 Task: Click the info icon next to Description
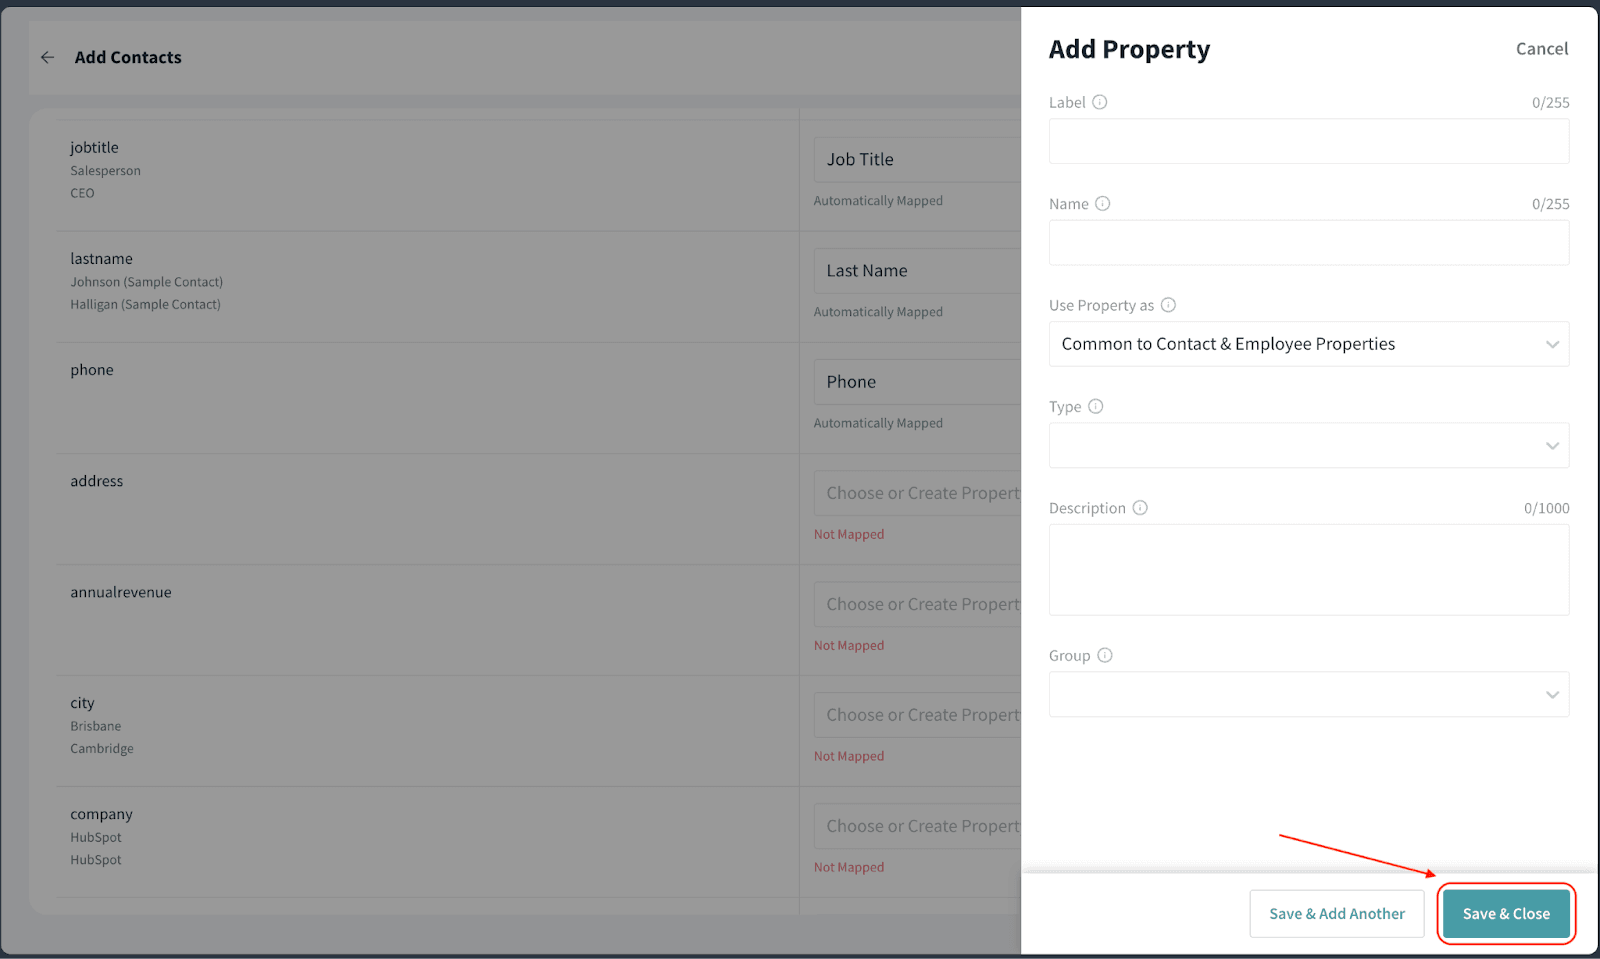click(1140, 508)
